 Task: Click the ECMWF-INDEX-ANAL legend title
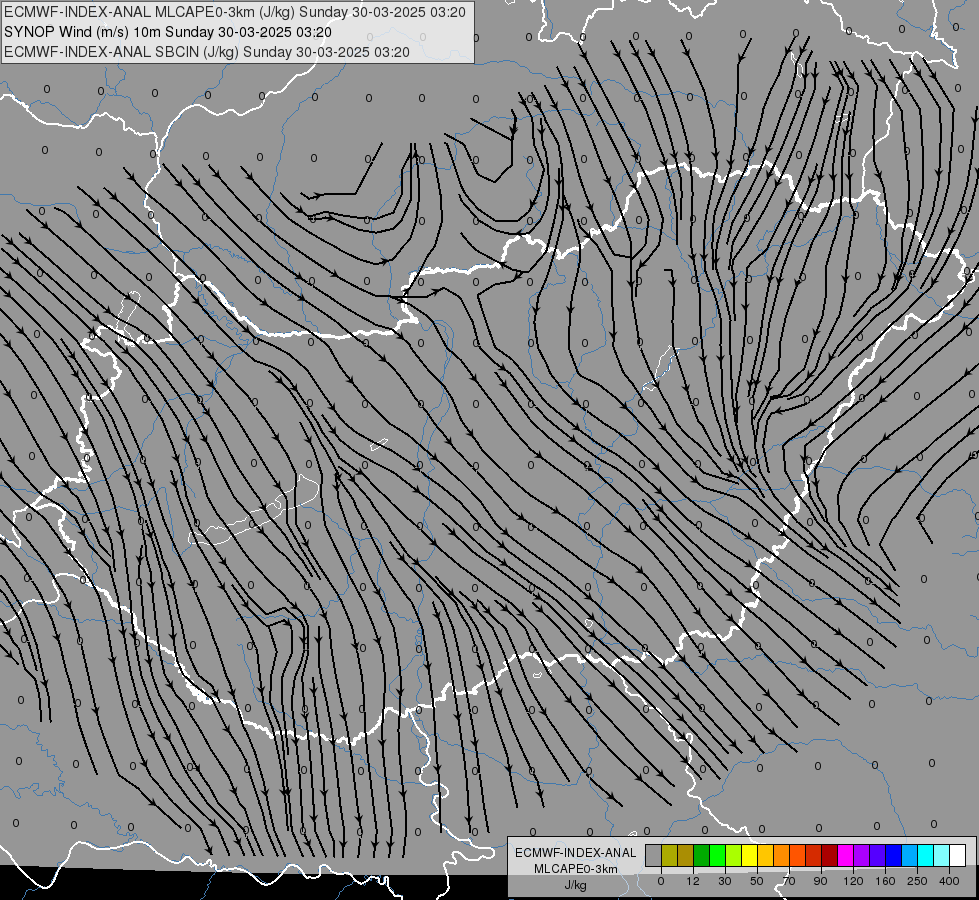point(576,853)
